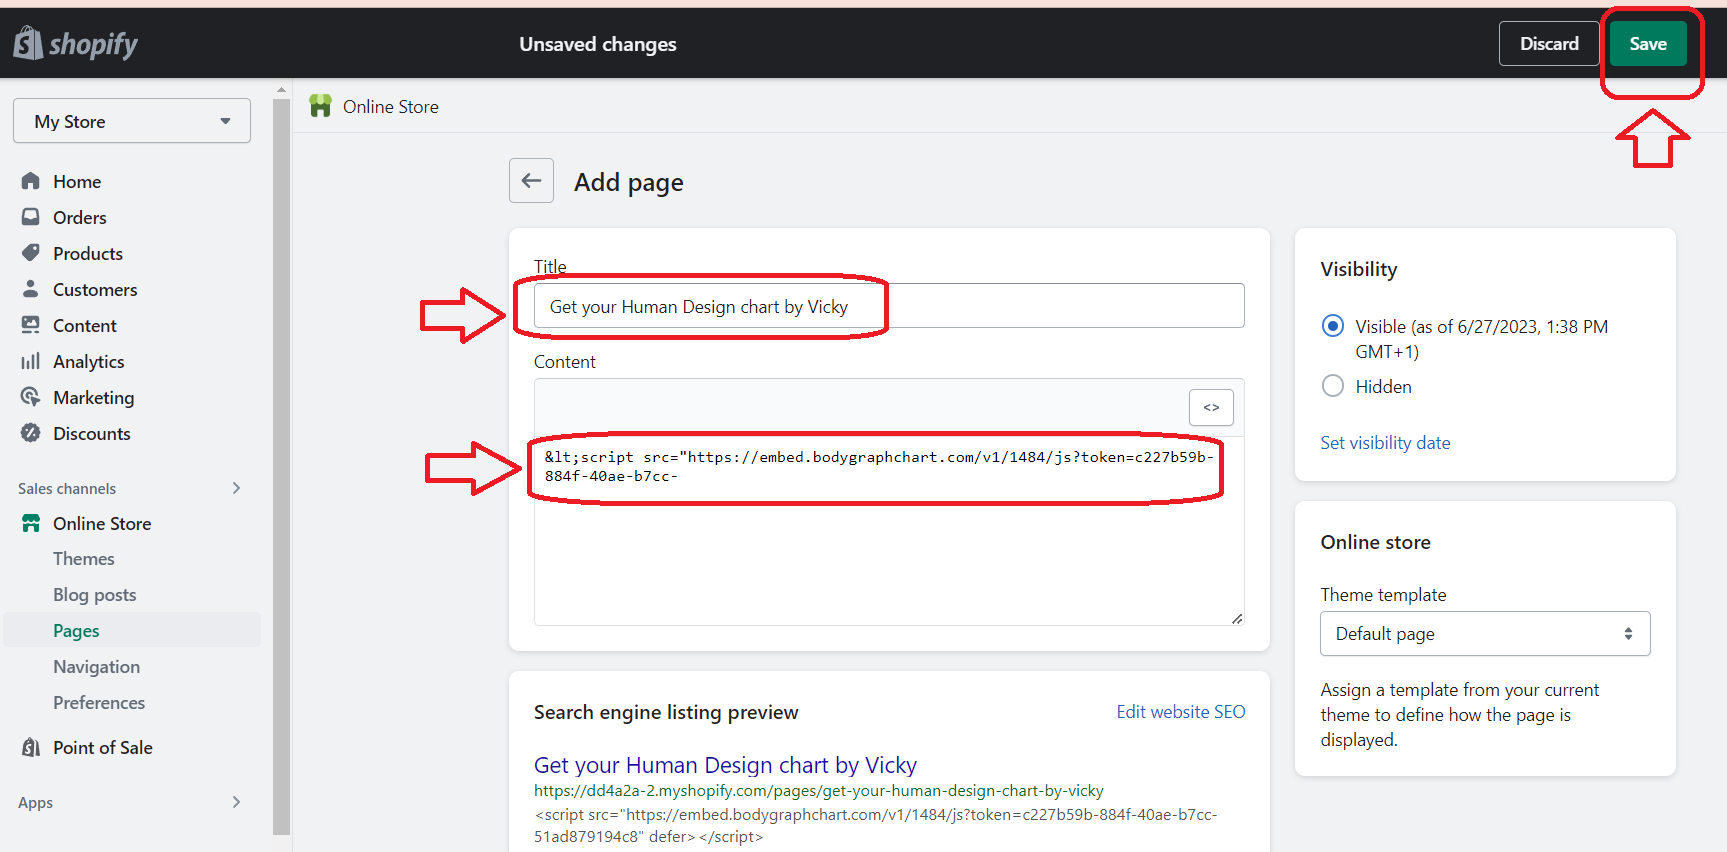Viewport: 1727px width, 852px height.
Task: Expand the Sales channels chevron
Action: point(237,488)
